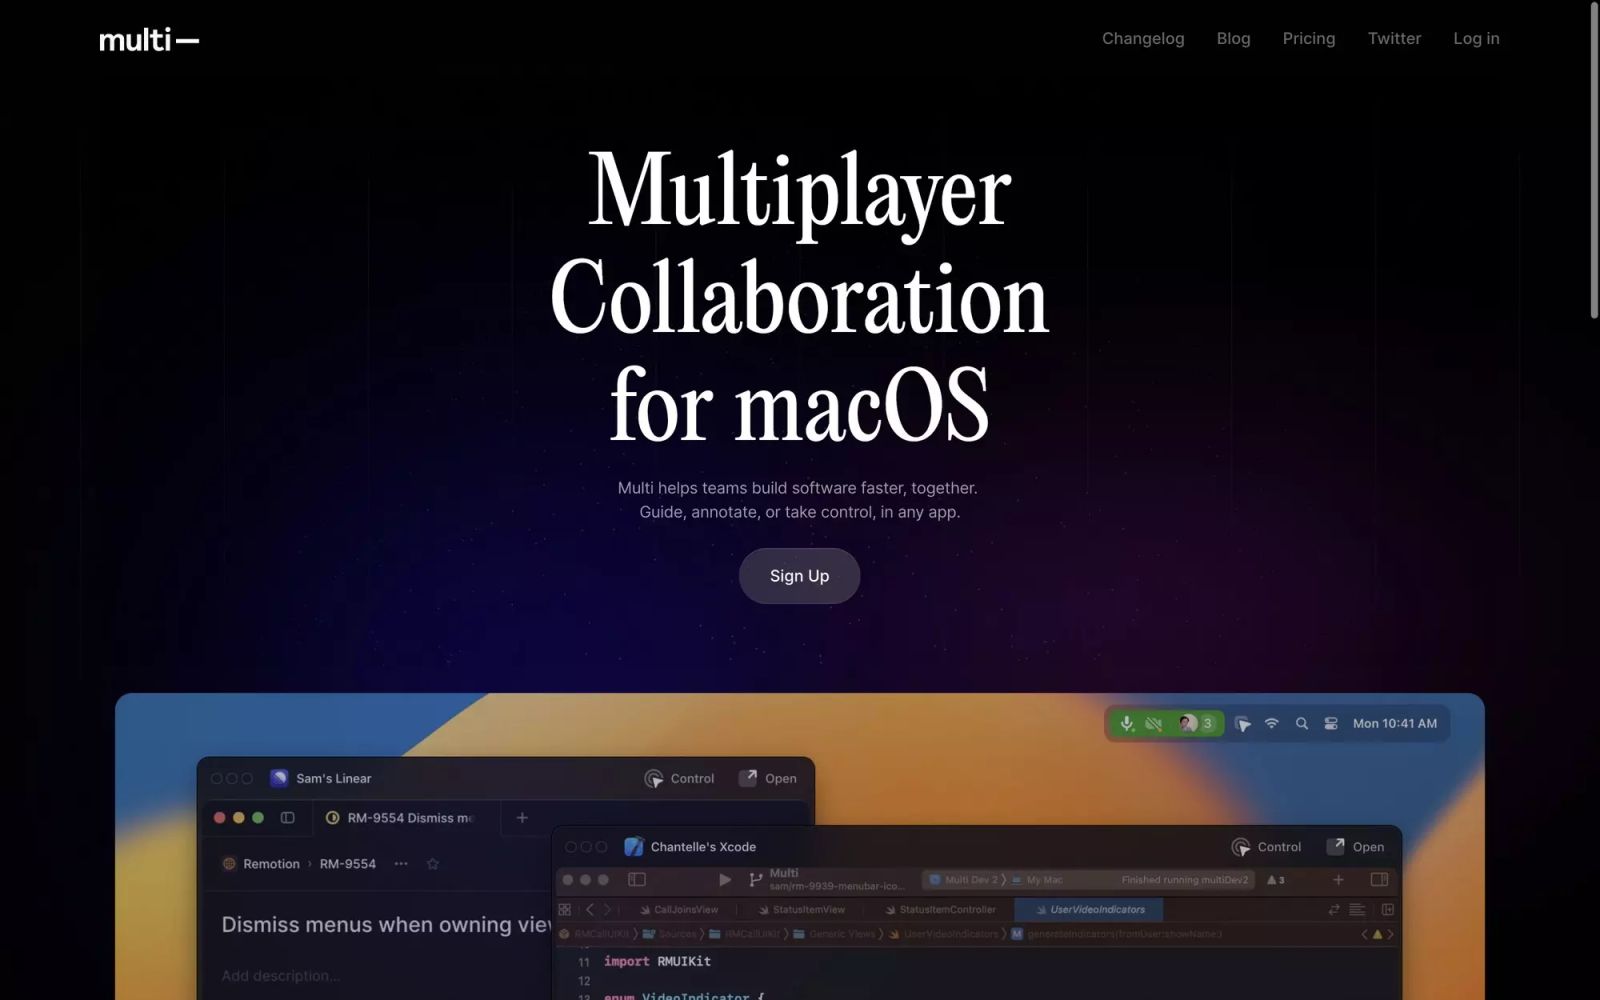This screenshot has width=1600, height=1000.
Task: Click the Xcode related items grid icon
Action: 565,909
